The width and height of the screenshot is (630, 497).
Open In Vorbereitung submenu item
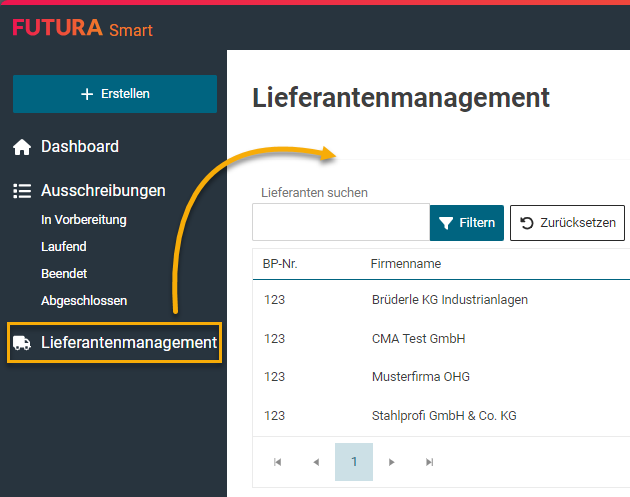84,220
